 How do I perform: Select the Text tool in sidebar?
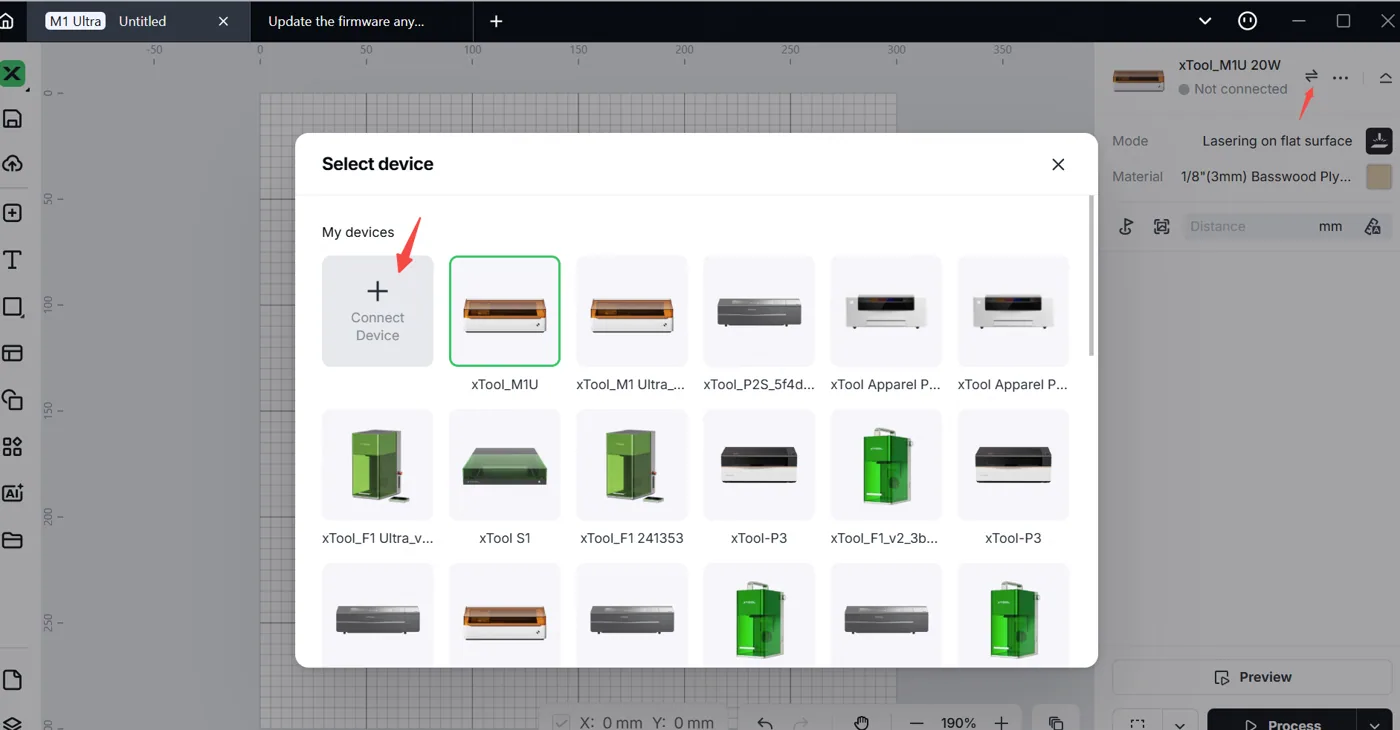(12, 260)
